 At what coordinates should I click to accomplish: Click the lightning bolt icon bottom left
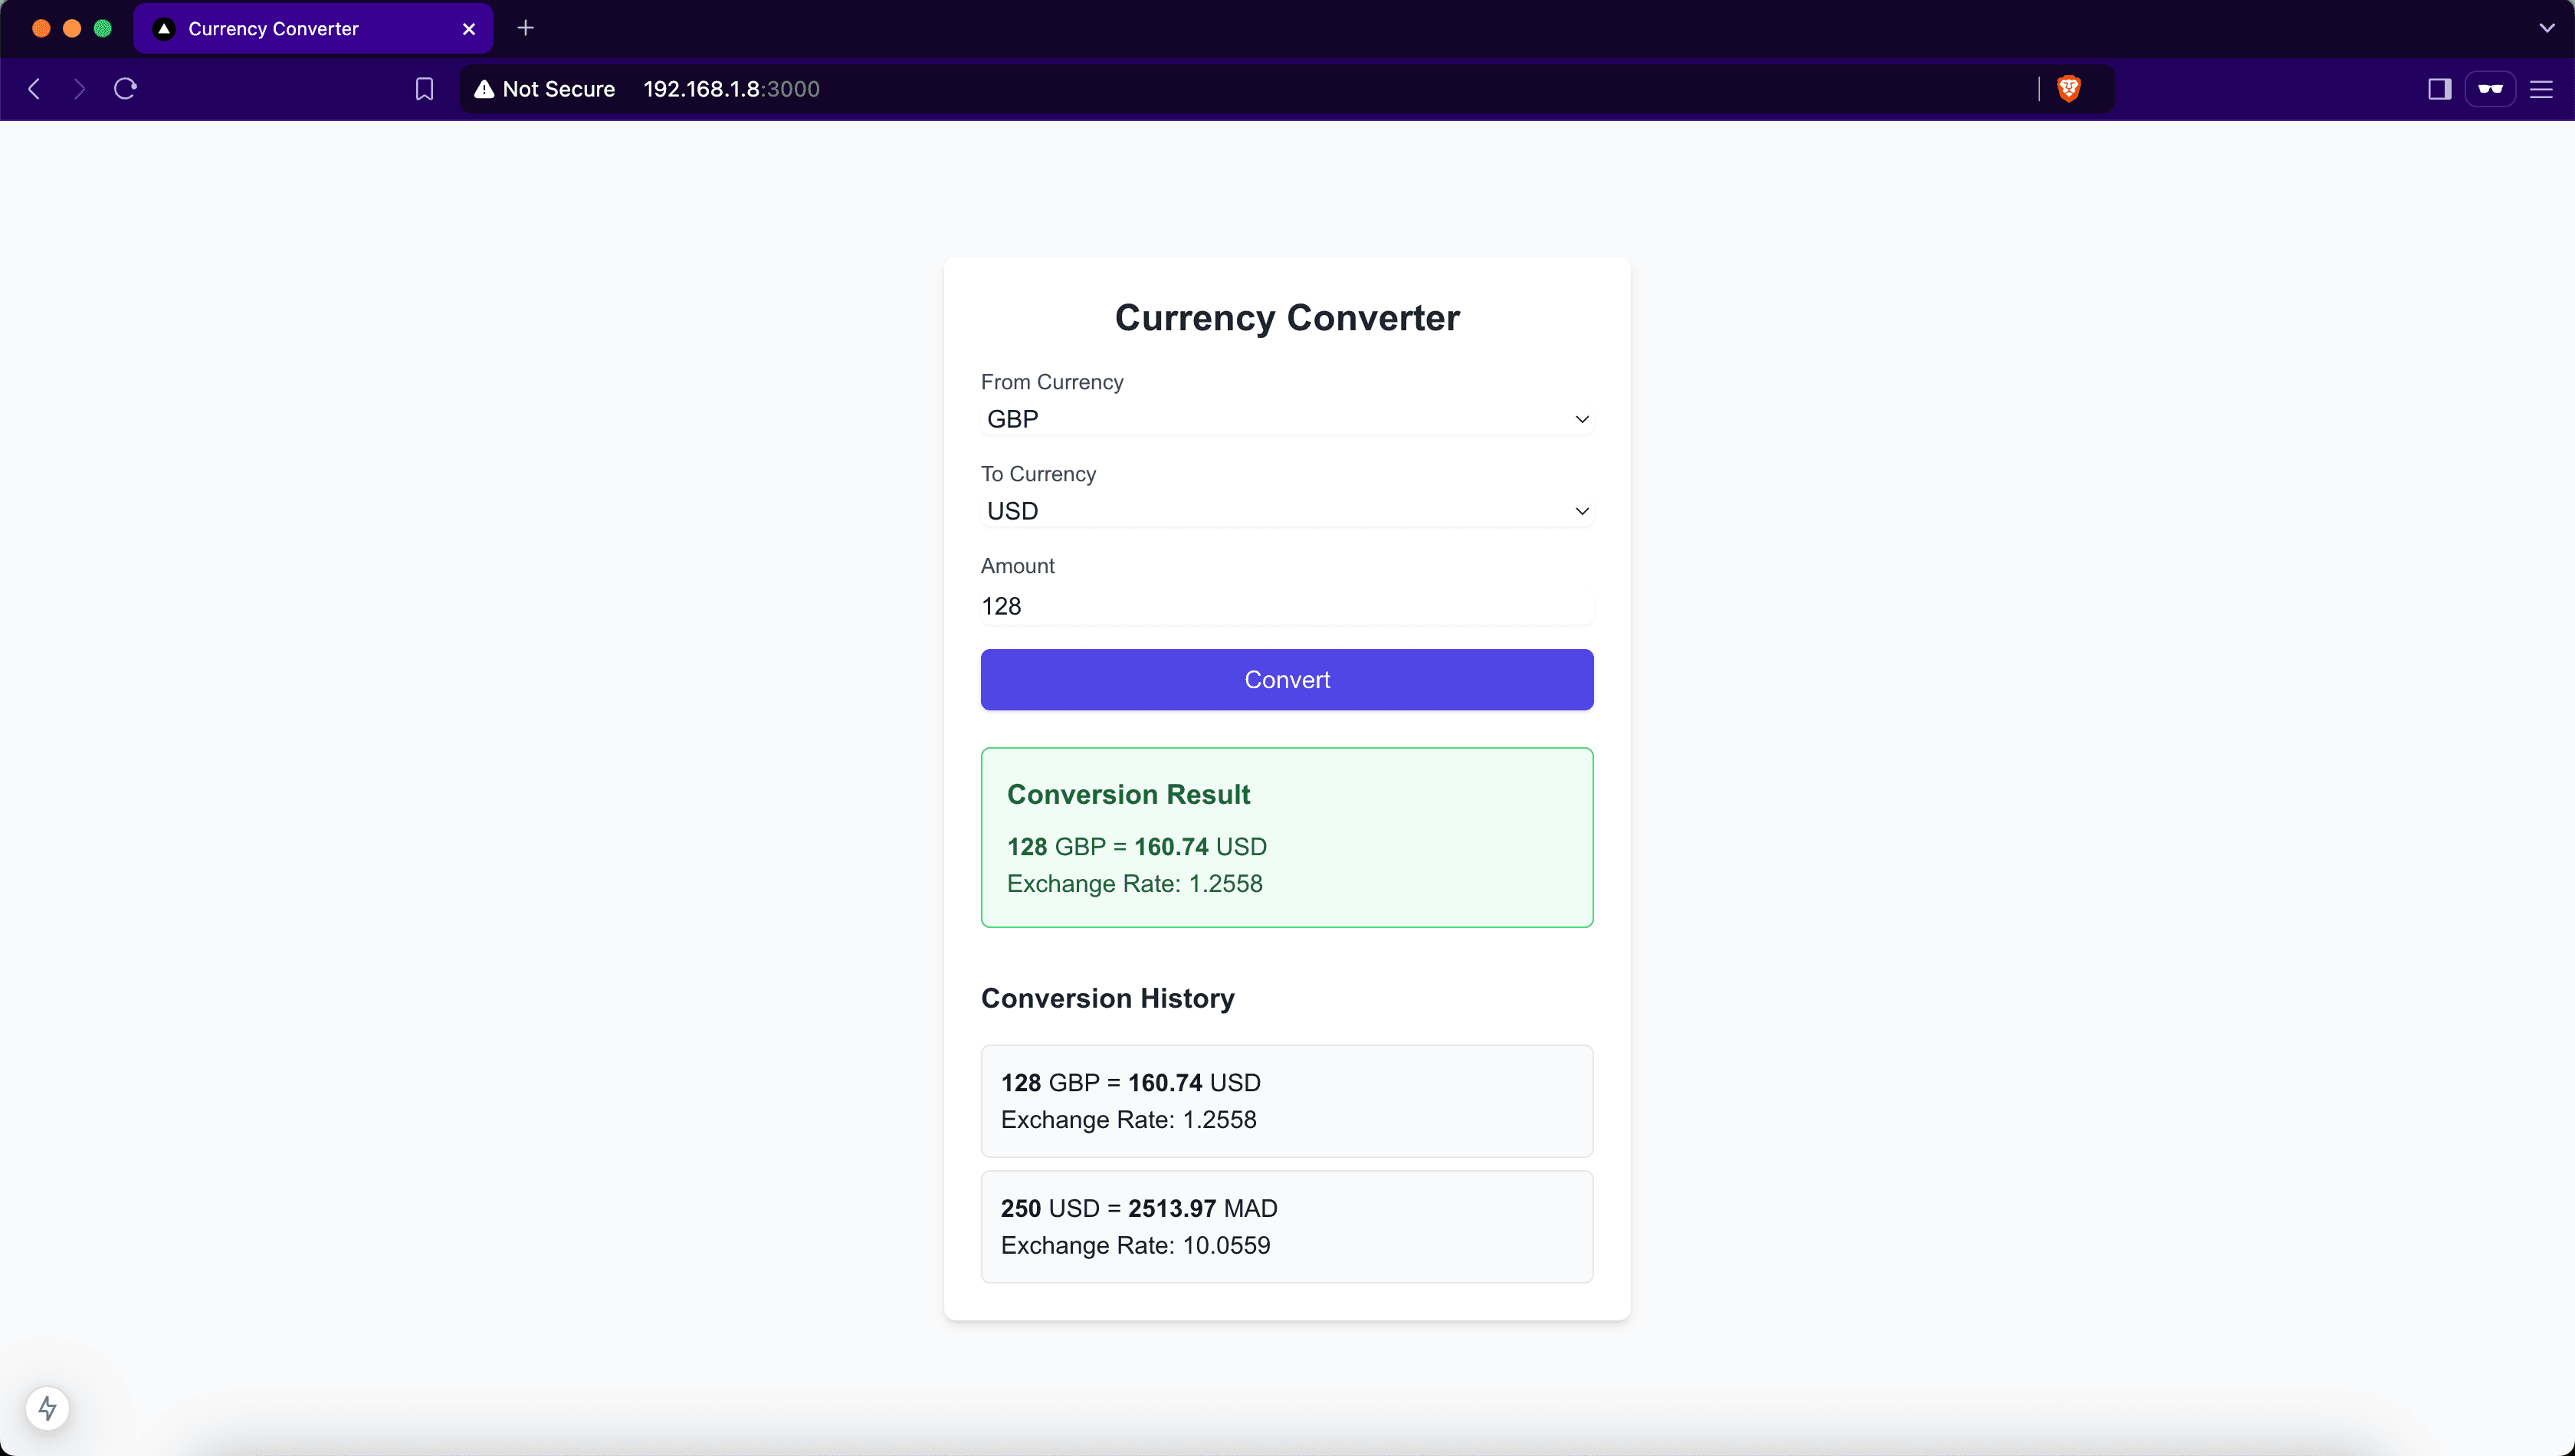pos(46,1408)
